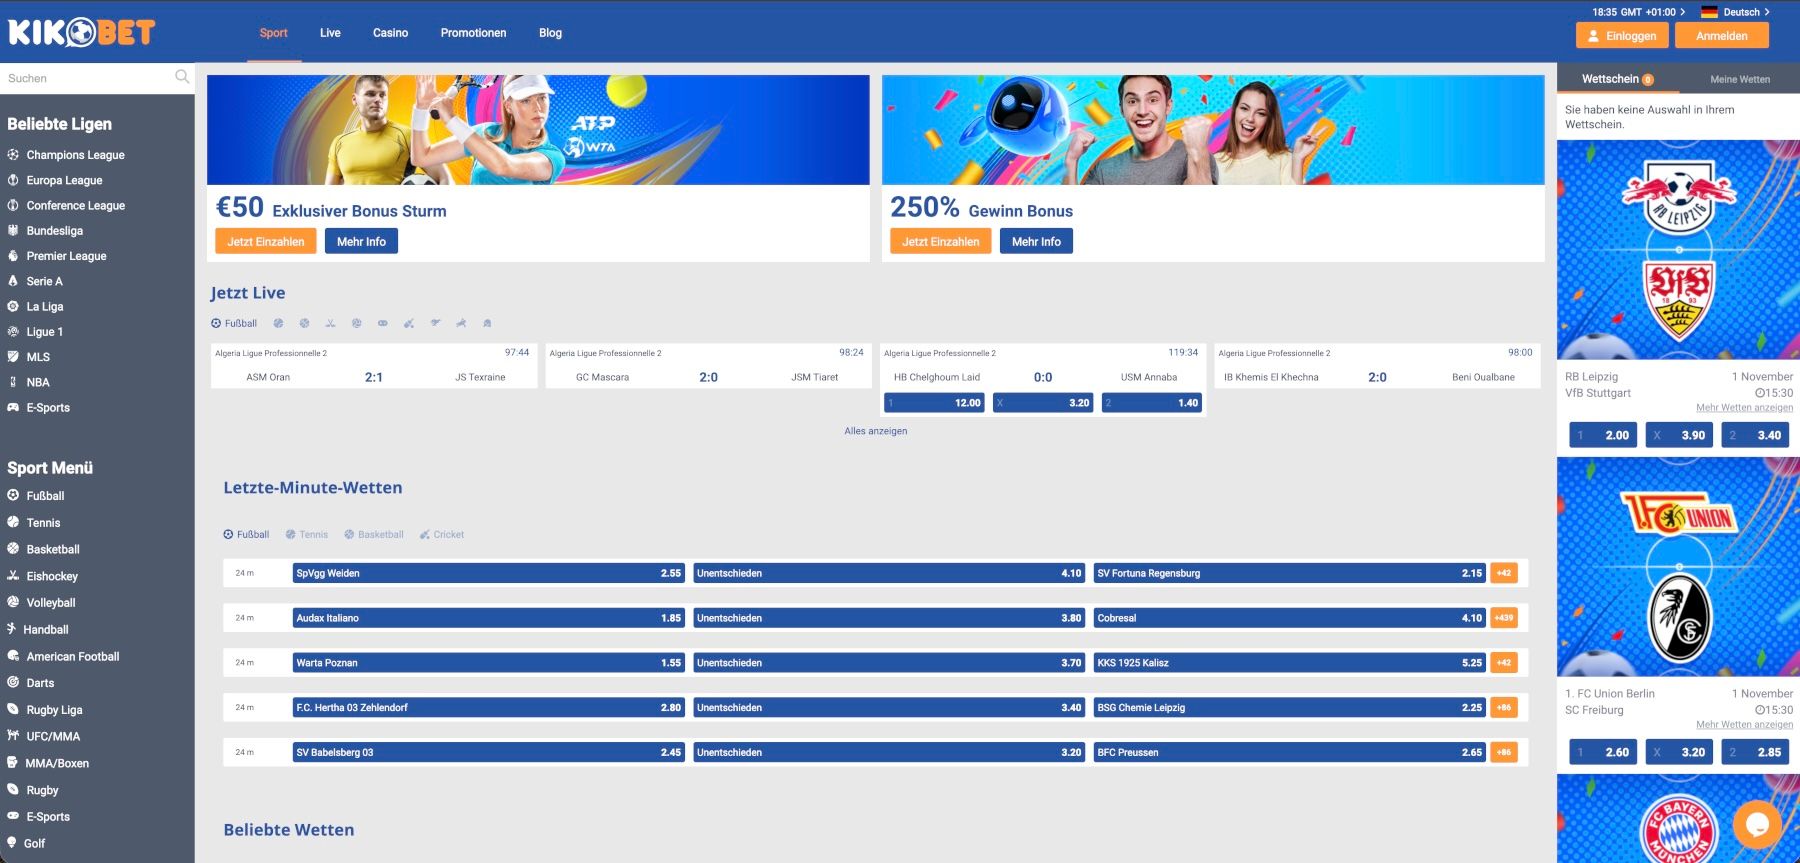Open the Casino menu item
The height and width of the screenshot is (863, 1800).
[390, 33]
